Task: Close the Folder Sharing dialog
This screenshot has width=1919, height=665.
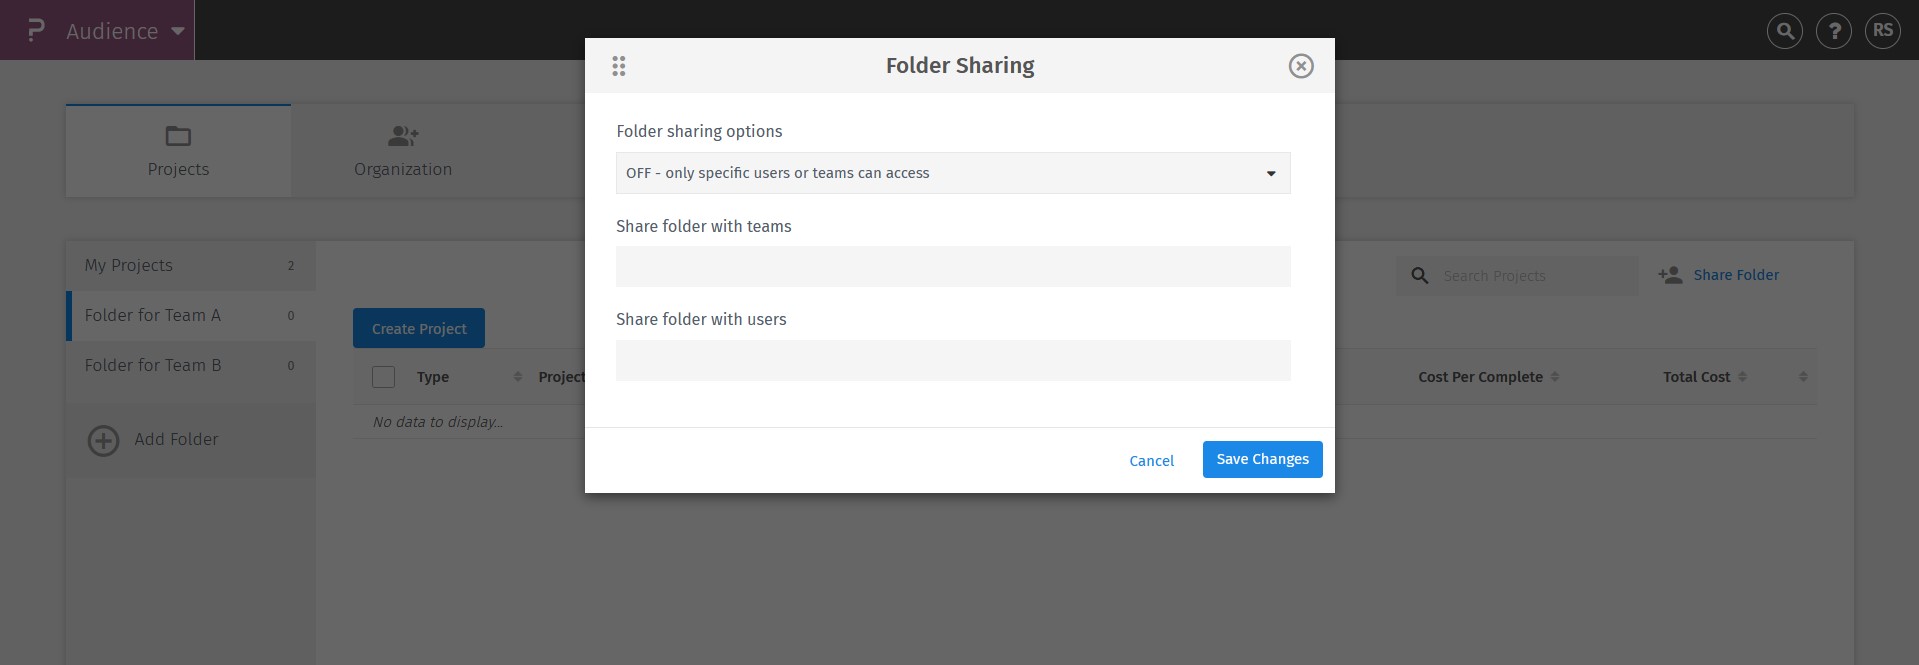Action: tap(1300, 66)
